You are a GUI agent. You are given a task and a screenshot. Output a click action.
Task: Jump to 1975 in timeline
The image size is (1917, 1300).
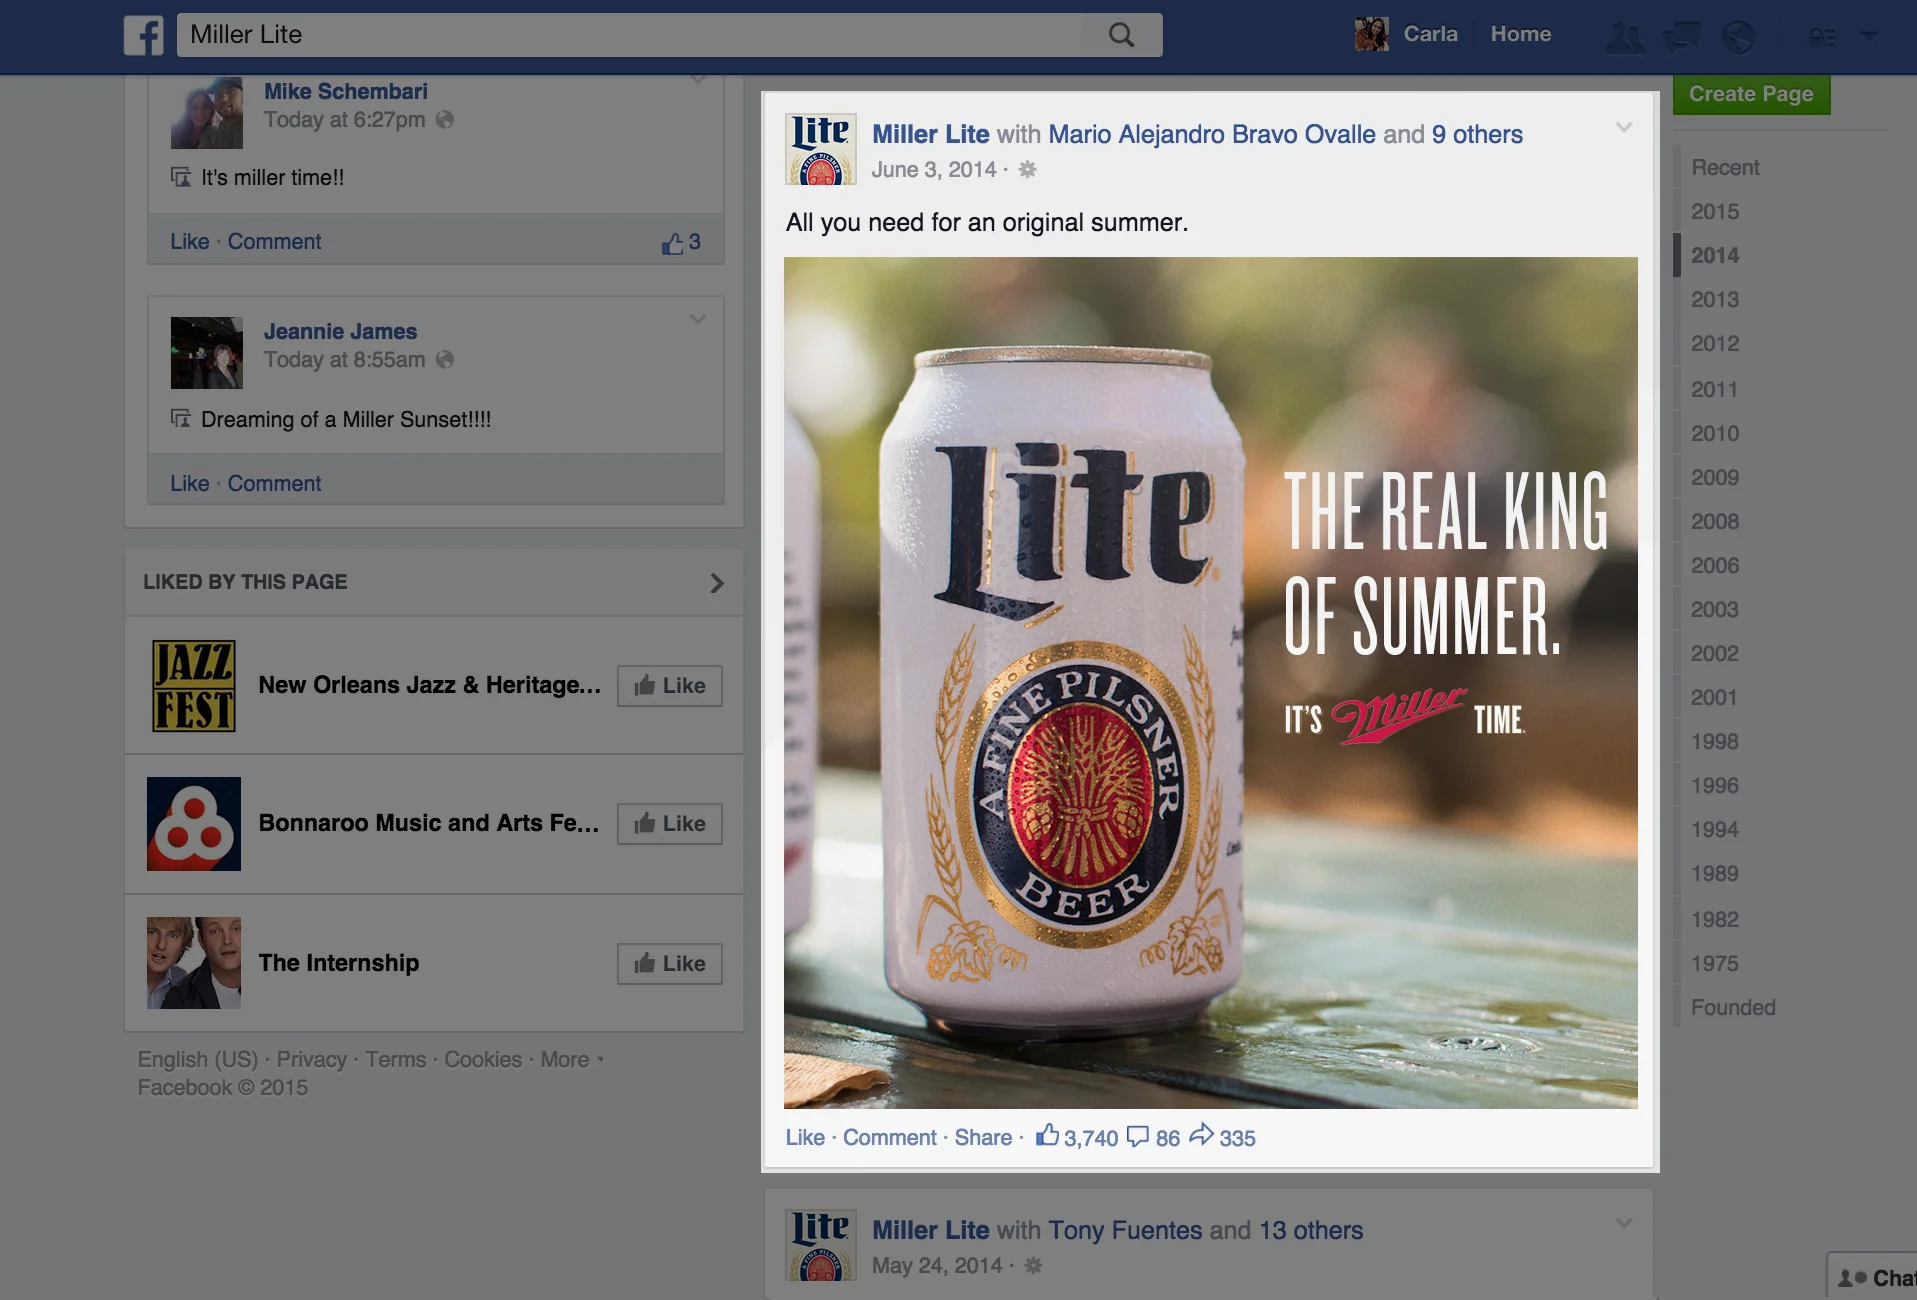pyautogui.click(x=1715, y=964)
